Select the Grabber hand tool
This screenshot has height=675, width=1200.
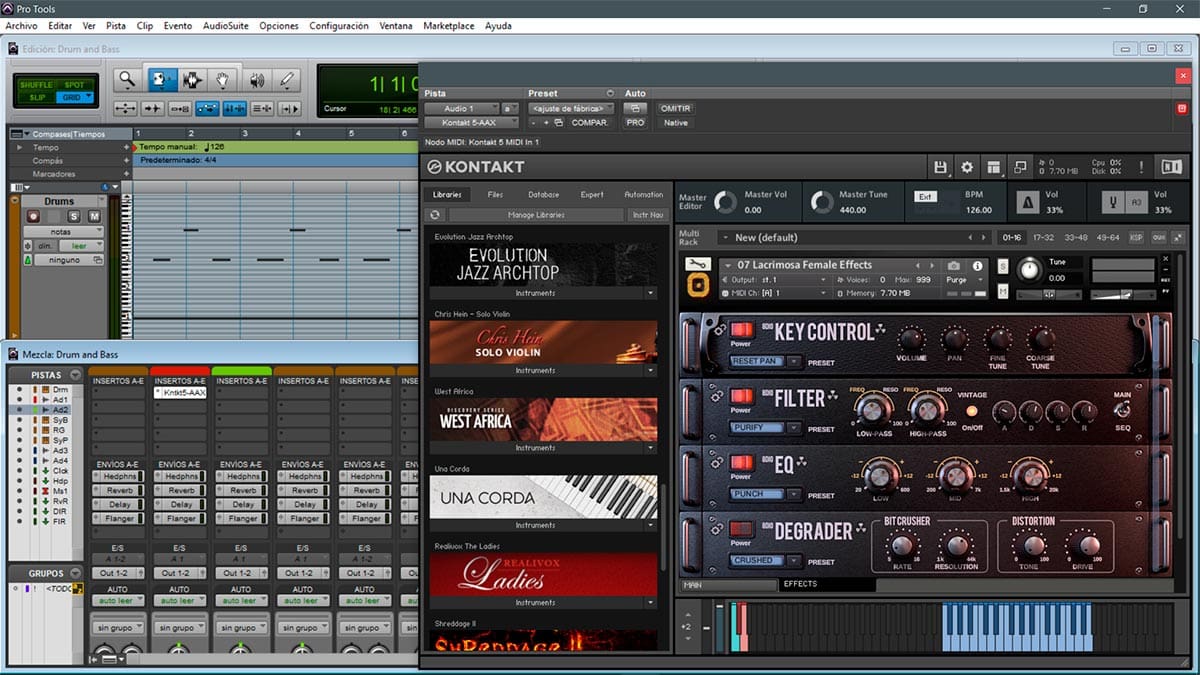pyautogui.click(x=224, y=80)
